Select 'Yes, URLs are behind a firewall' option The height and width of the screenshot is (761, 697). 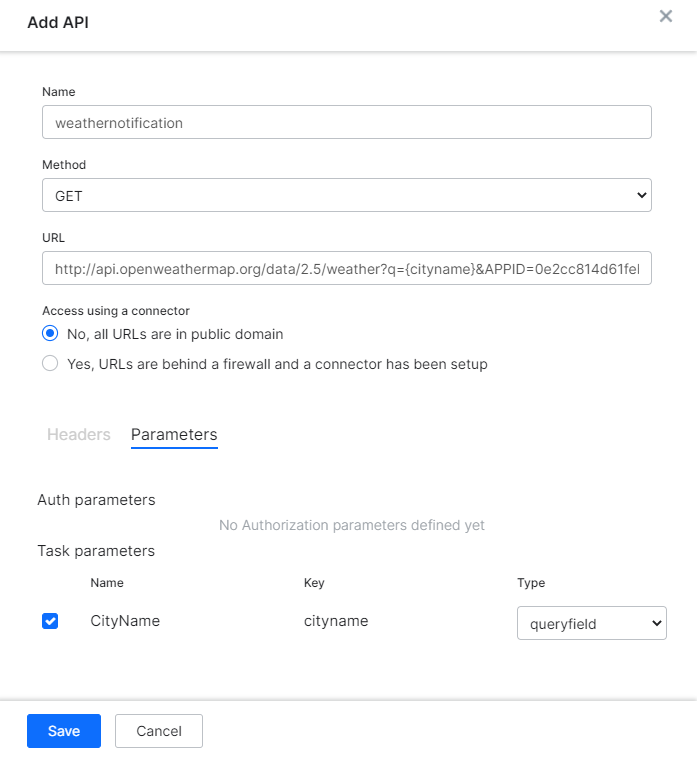pos(50,364)
